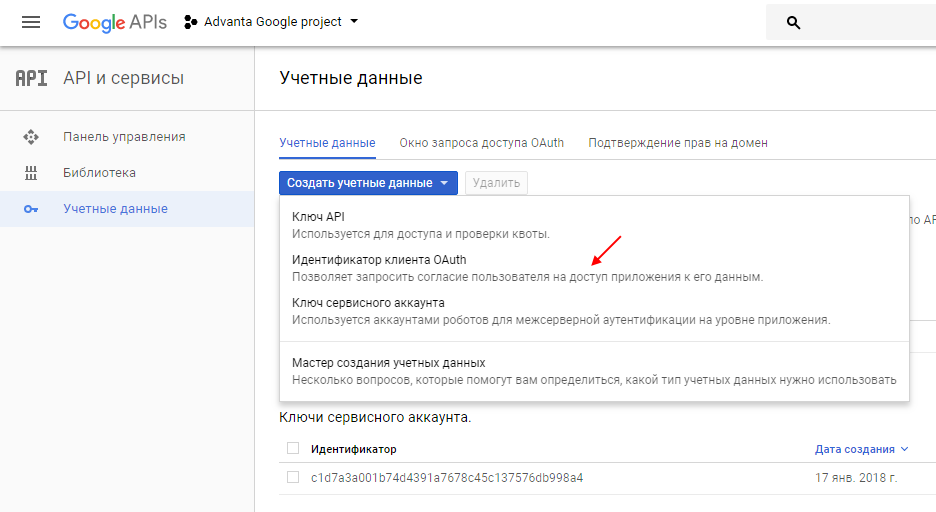Click the API logo in sidebar
The width and height of the screenshot is (936, 512).
[32, 78]
